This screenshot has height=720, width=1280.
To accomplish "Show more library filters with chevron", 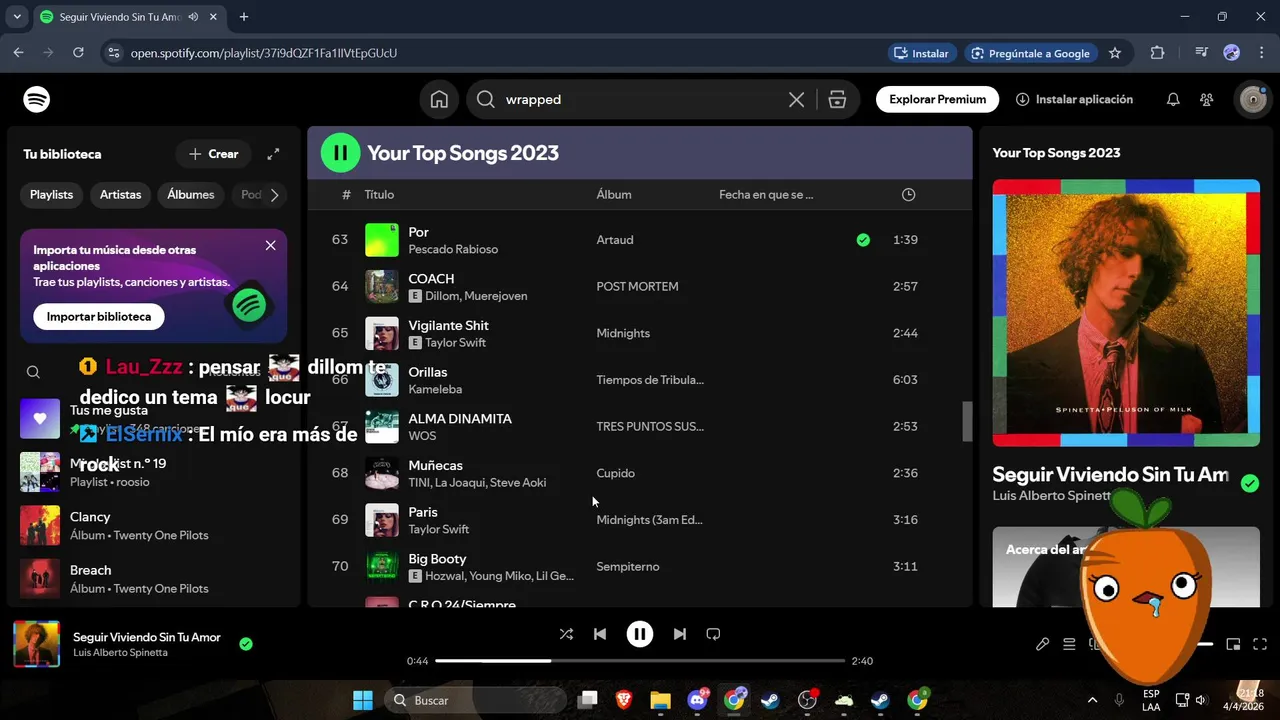I will click(x=274, y=195).
